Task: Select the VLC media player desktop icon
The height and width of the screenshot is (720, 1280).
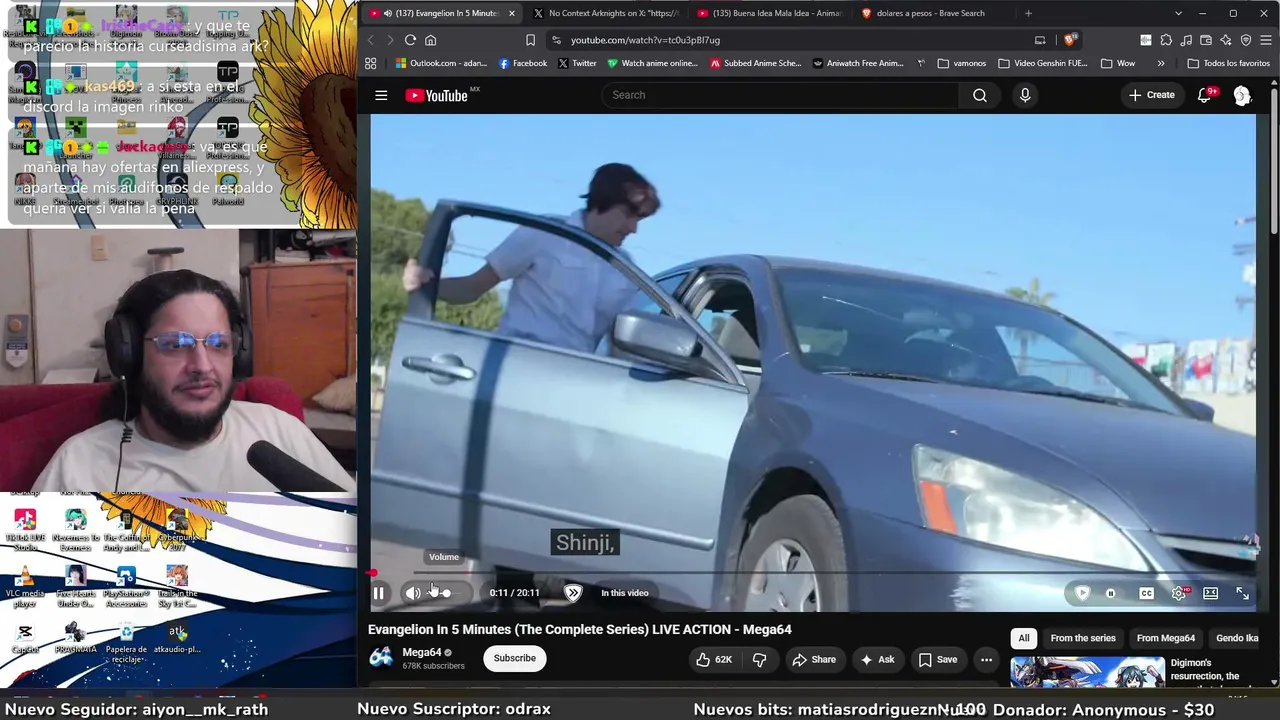Action: (x=25, y=587)
